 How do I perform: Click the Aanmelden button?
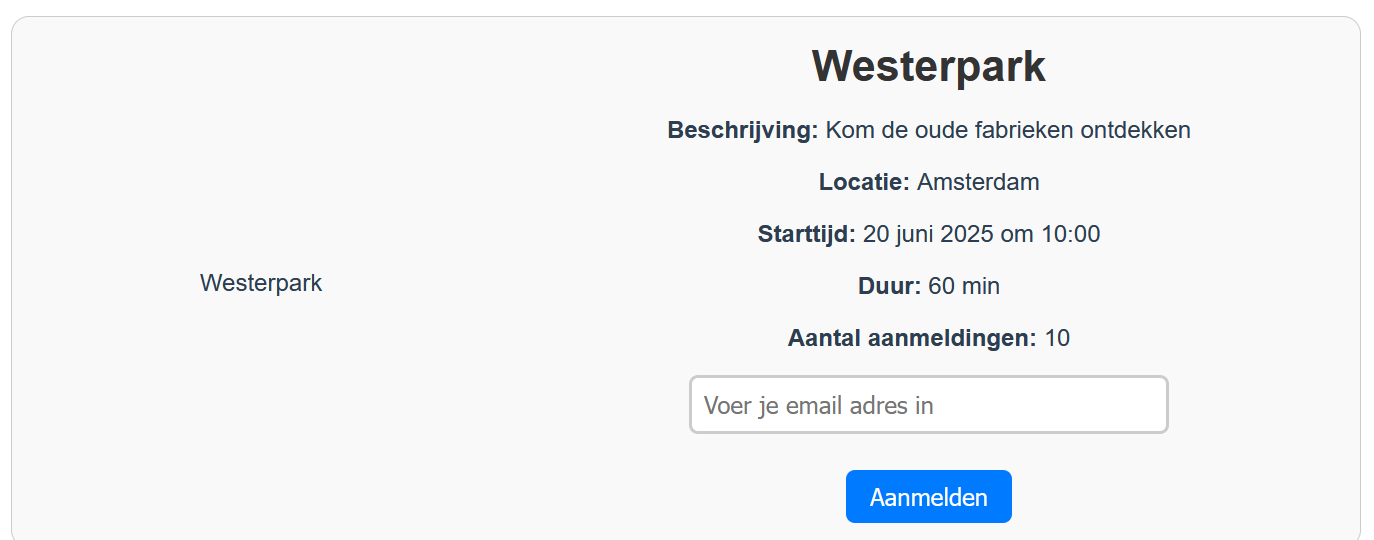(928, 497)
